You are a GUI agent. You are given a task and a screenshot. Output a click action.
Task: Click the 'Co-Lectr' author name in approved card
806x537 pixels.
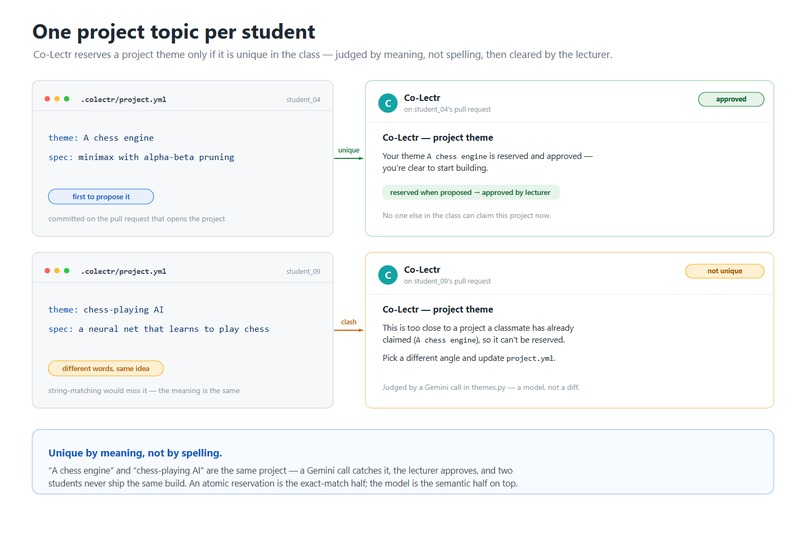[422, 98]
